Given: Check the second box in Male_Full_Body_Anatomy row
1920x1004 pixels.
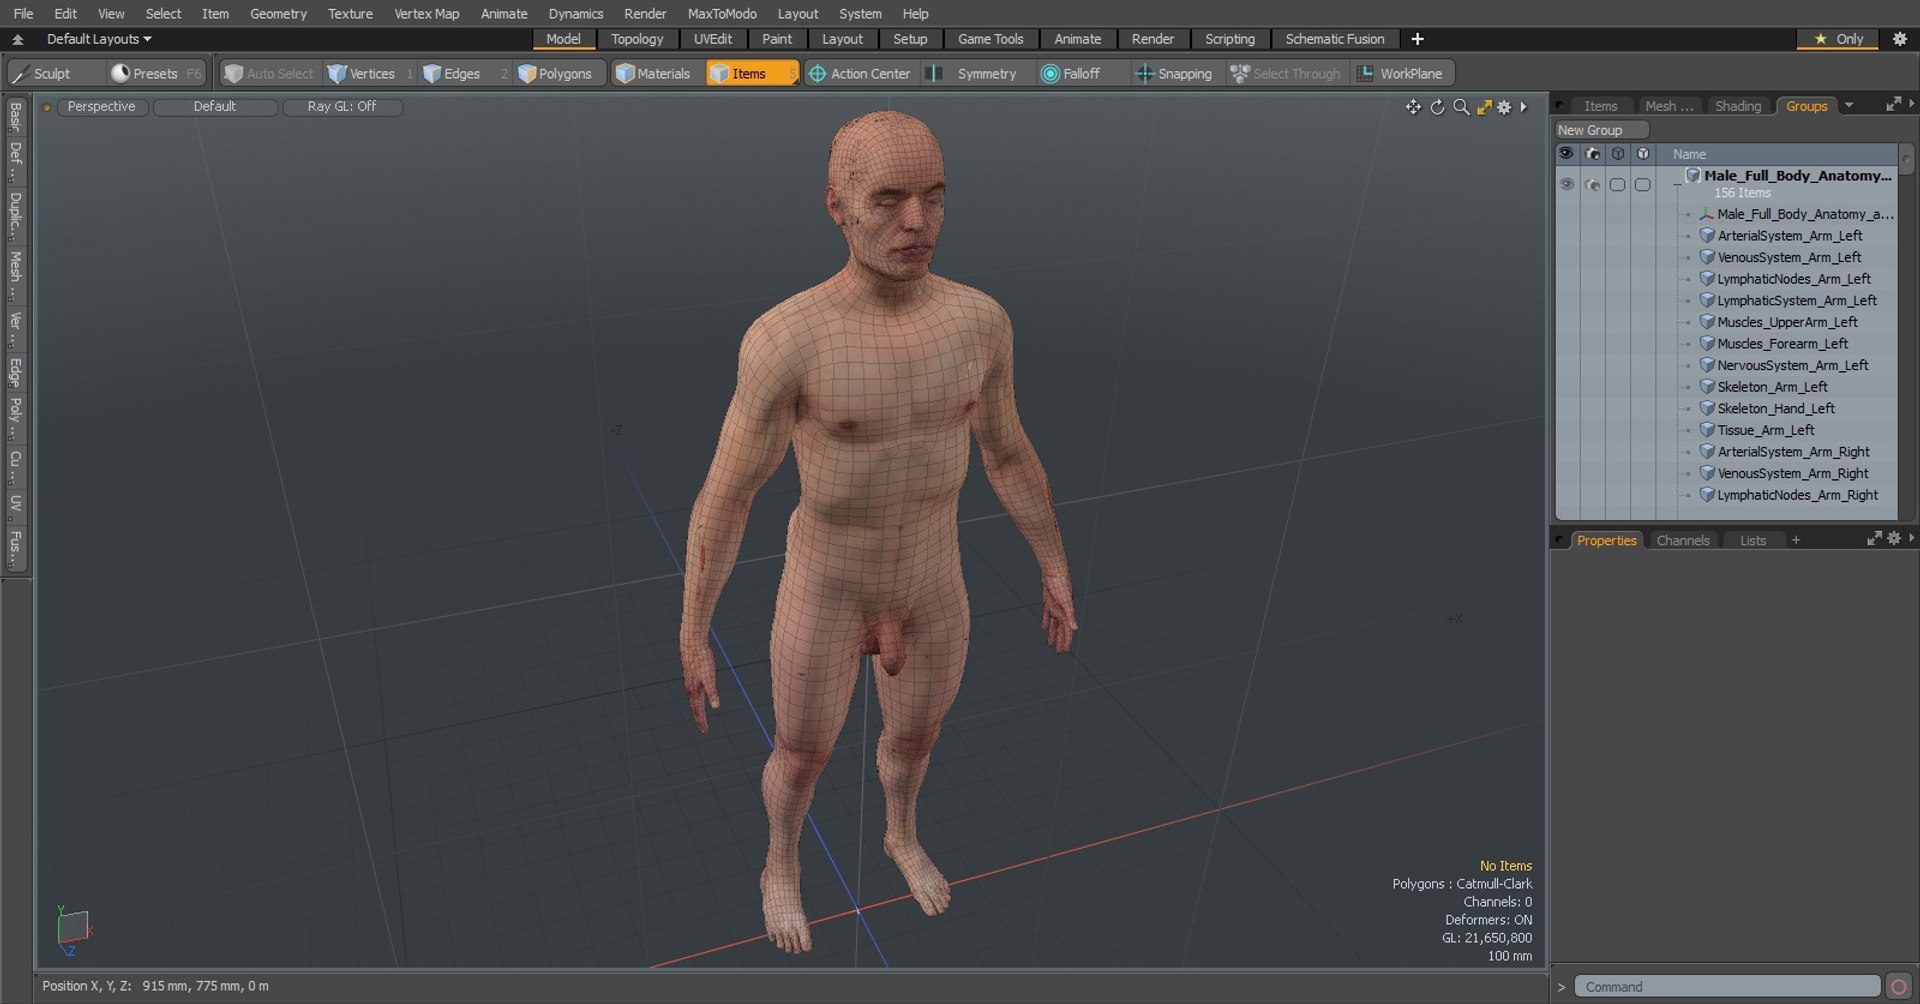Looking at the screenshot, I should (x=1642, y=185).
